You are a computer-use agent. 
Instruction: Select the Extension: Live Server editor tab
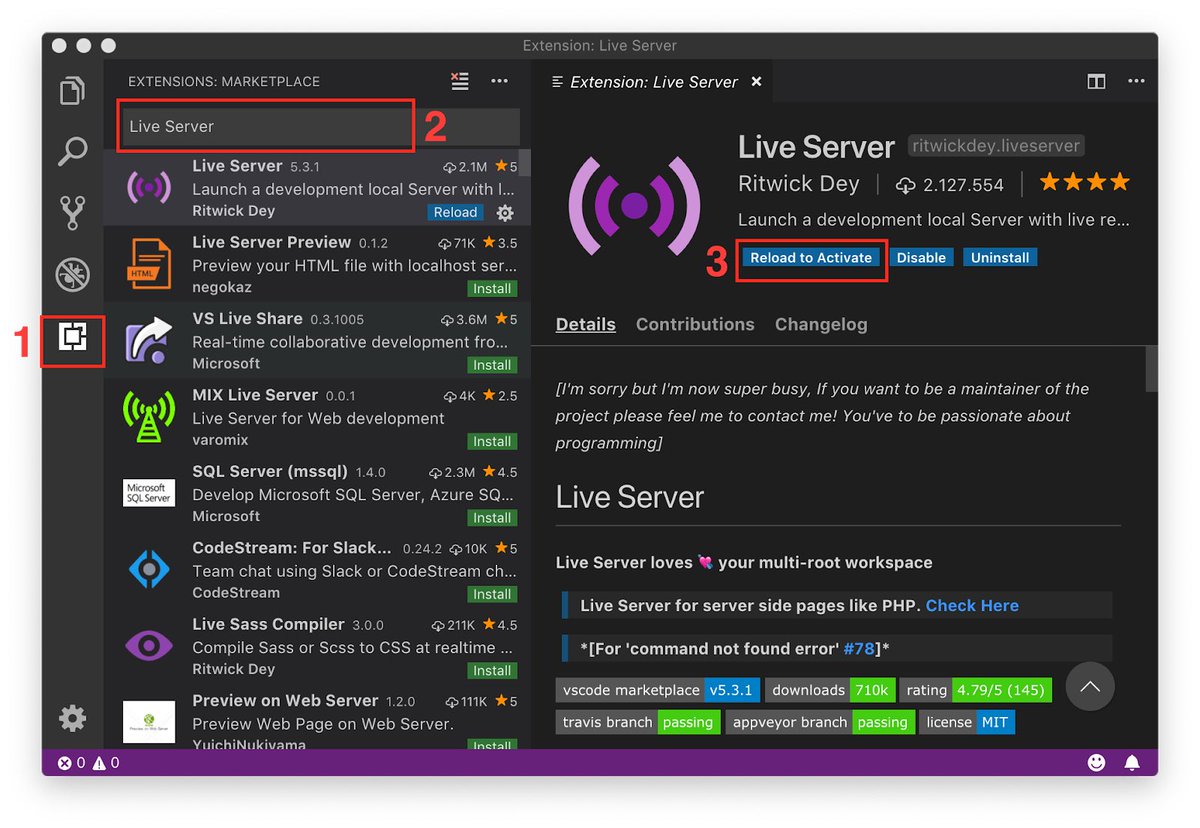[654, 82]
